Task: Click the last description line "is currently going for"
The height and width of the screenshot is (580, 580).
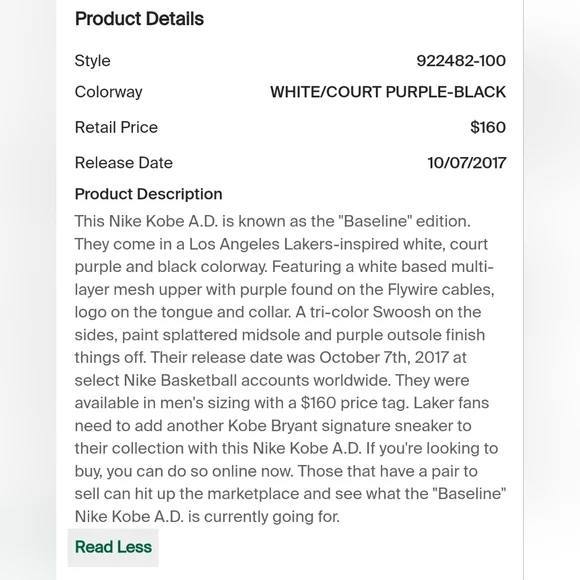Action: [207, 517]
